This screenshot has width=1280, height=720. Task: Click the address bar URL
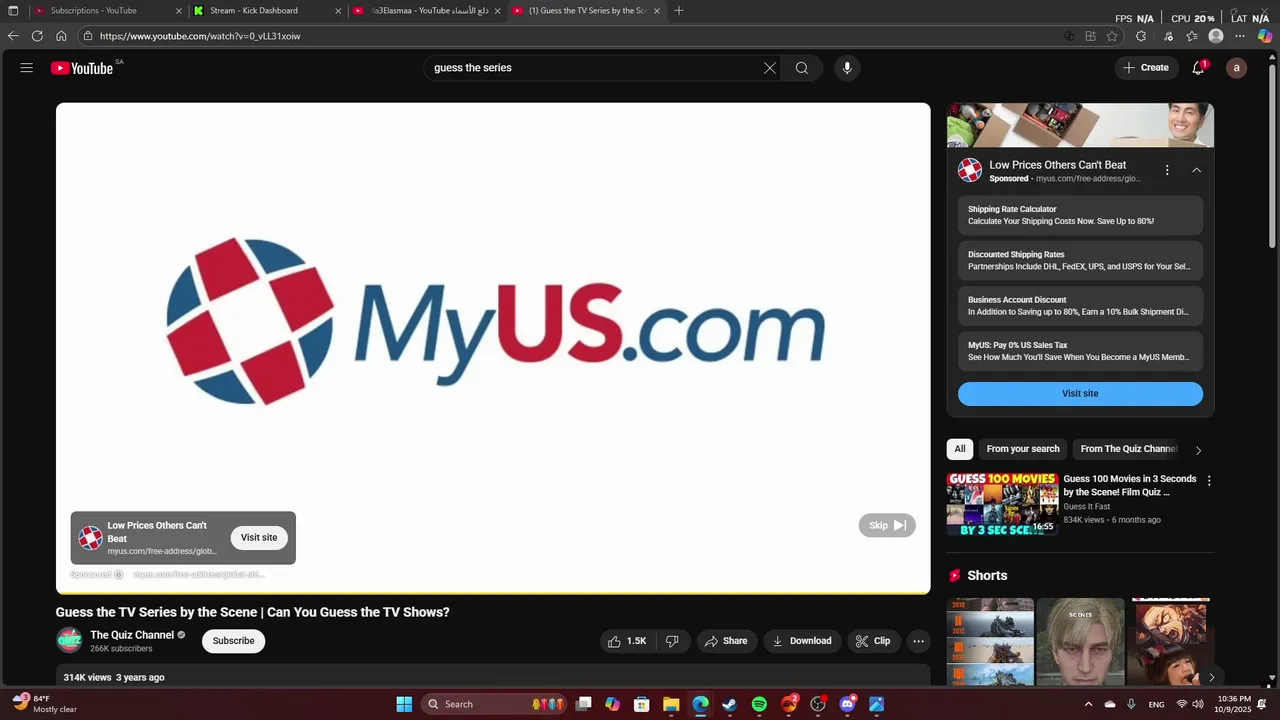point(200,36)
